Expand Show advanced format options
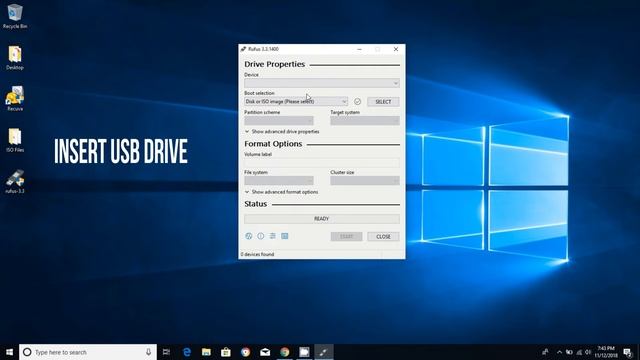The height and width of the screenshot is (360, 640). pyautogui.click(x=281, y=192)
